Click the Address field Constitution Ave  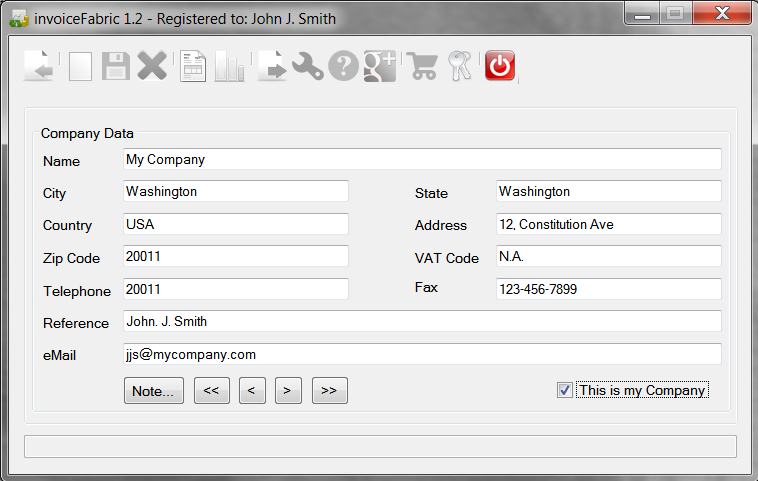tap(609, 224)
